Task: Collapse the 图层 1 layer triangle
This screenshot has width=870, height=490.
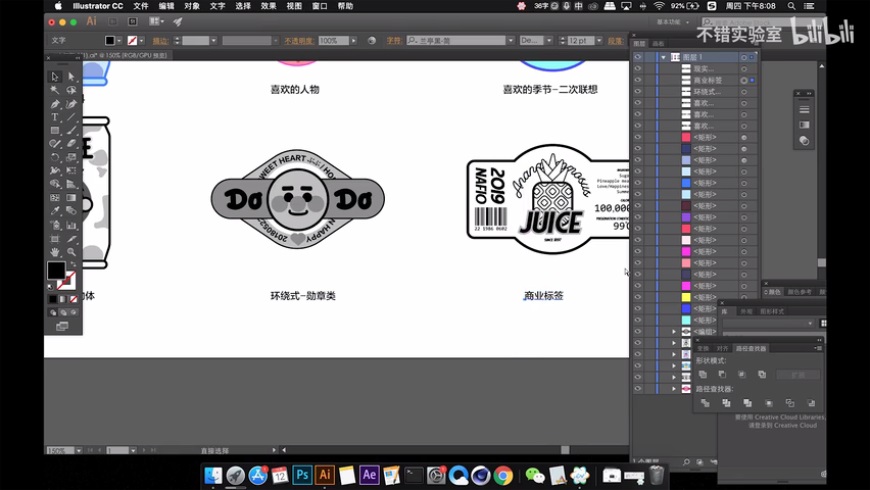Action: 663,57
